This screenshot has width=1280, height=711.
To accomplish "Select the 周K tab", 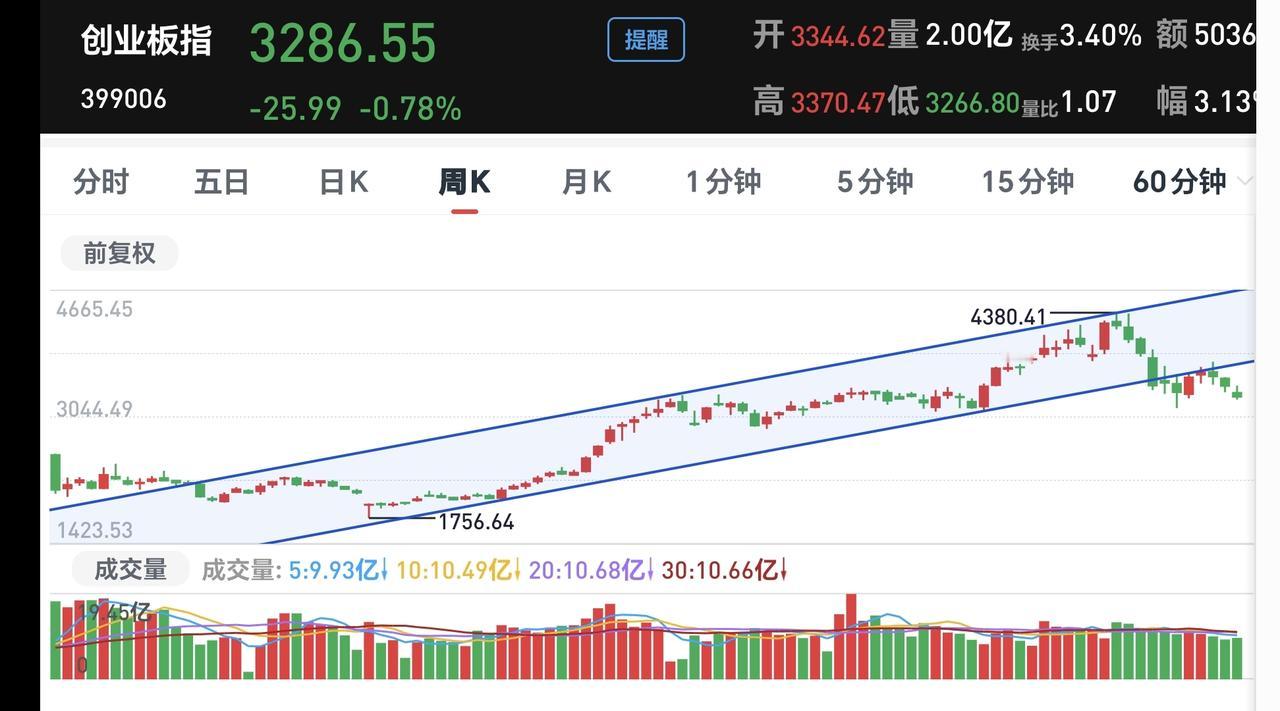I will coord(464,182).
